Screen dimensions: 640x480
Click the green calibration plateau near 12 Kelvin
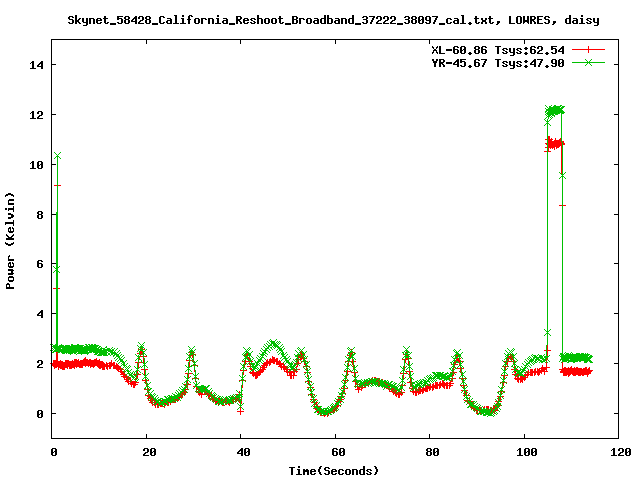[555, 111]
